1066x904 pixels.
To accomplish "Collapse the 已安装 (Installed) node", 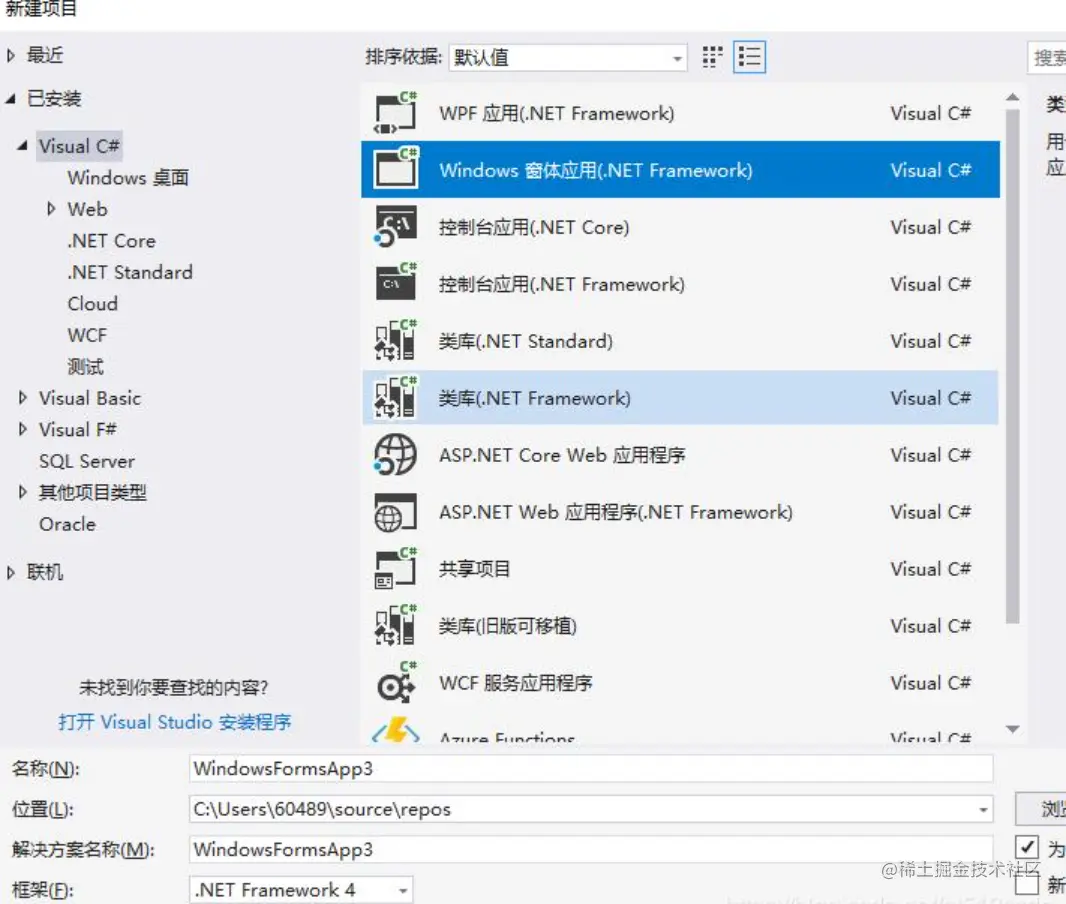I will coord(10,99).
